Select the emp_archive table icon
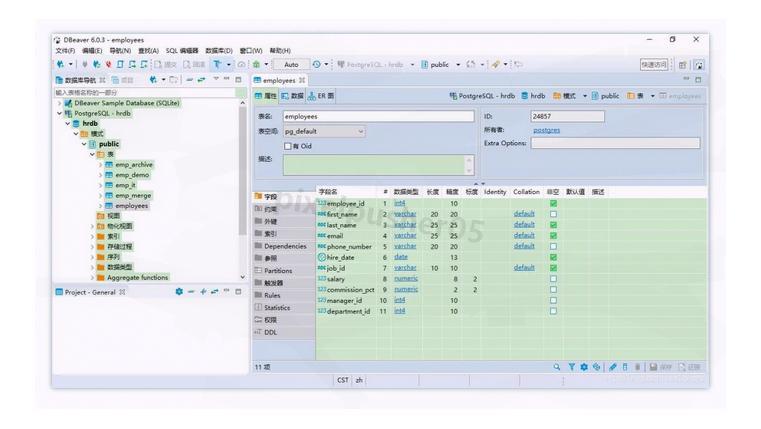Image resolution: width=761 pixels, height=429 pixels. point(108,164)
